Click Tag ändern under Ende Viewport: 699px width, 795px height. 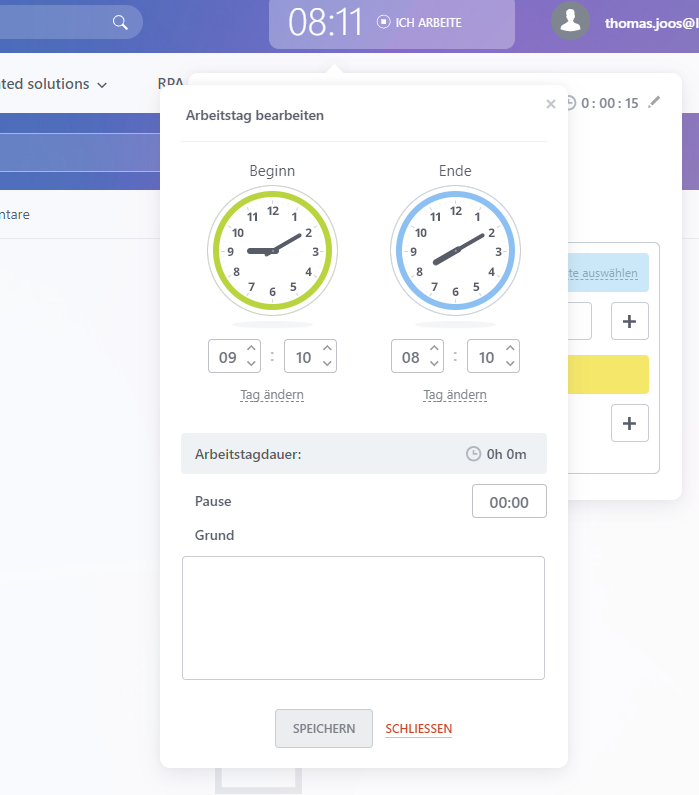(455, 395)
